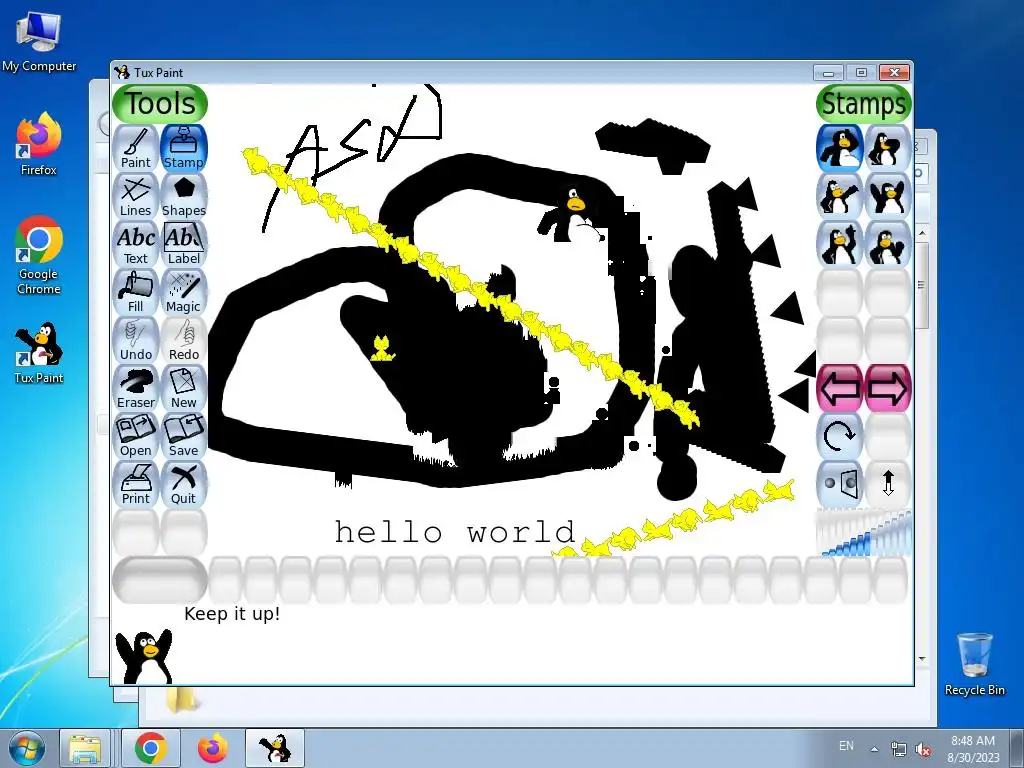1024x768 pixels.
Task: Minimize the Tux Paint window
Action: pos(829,72)
